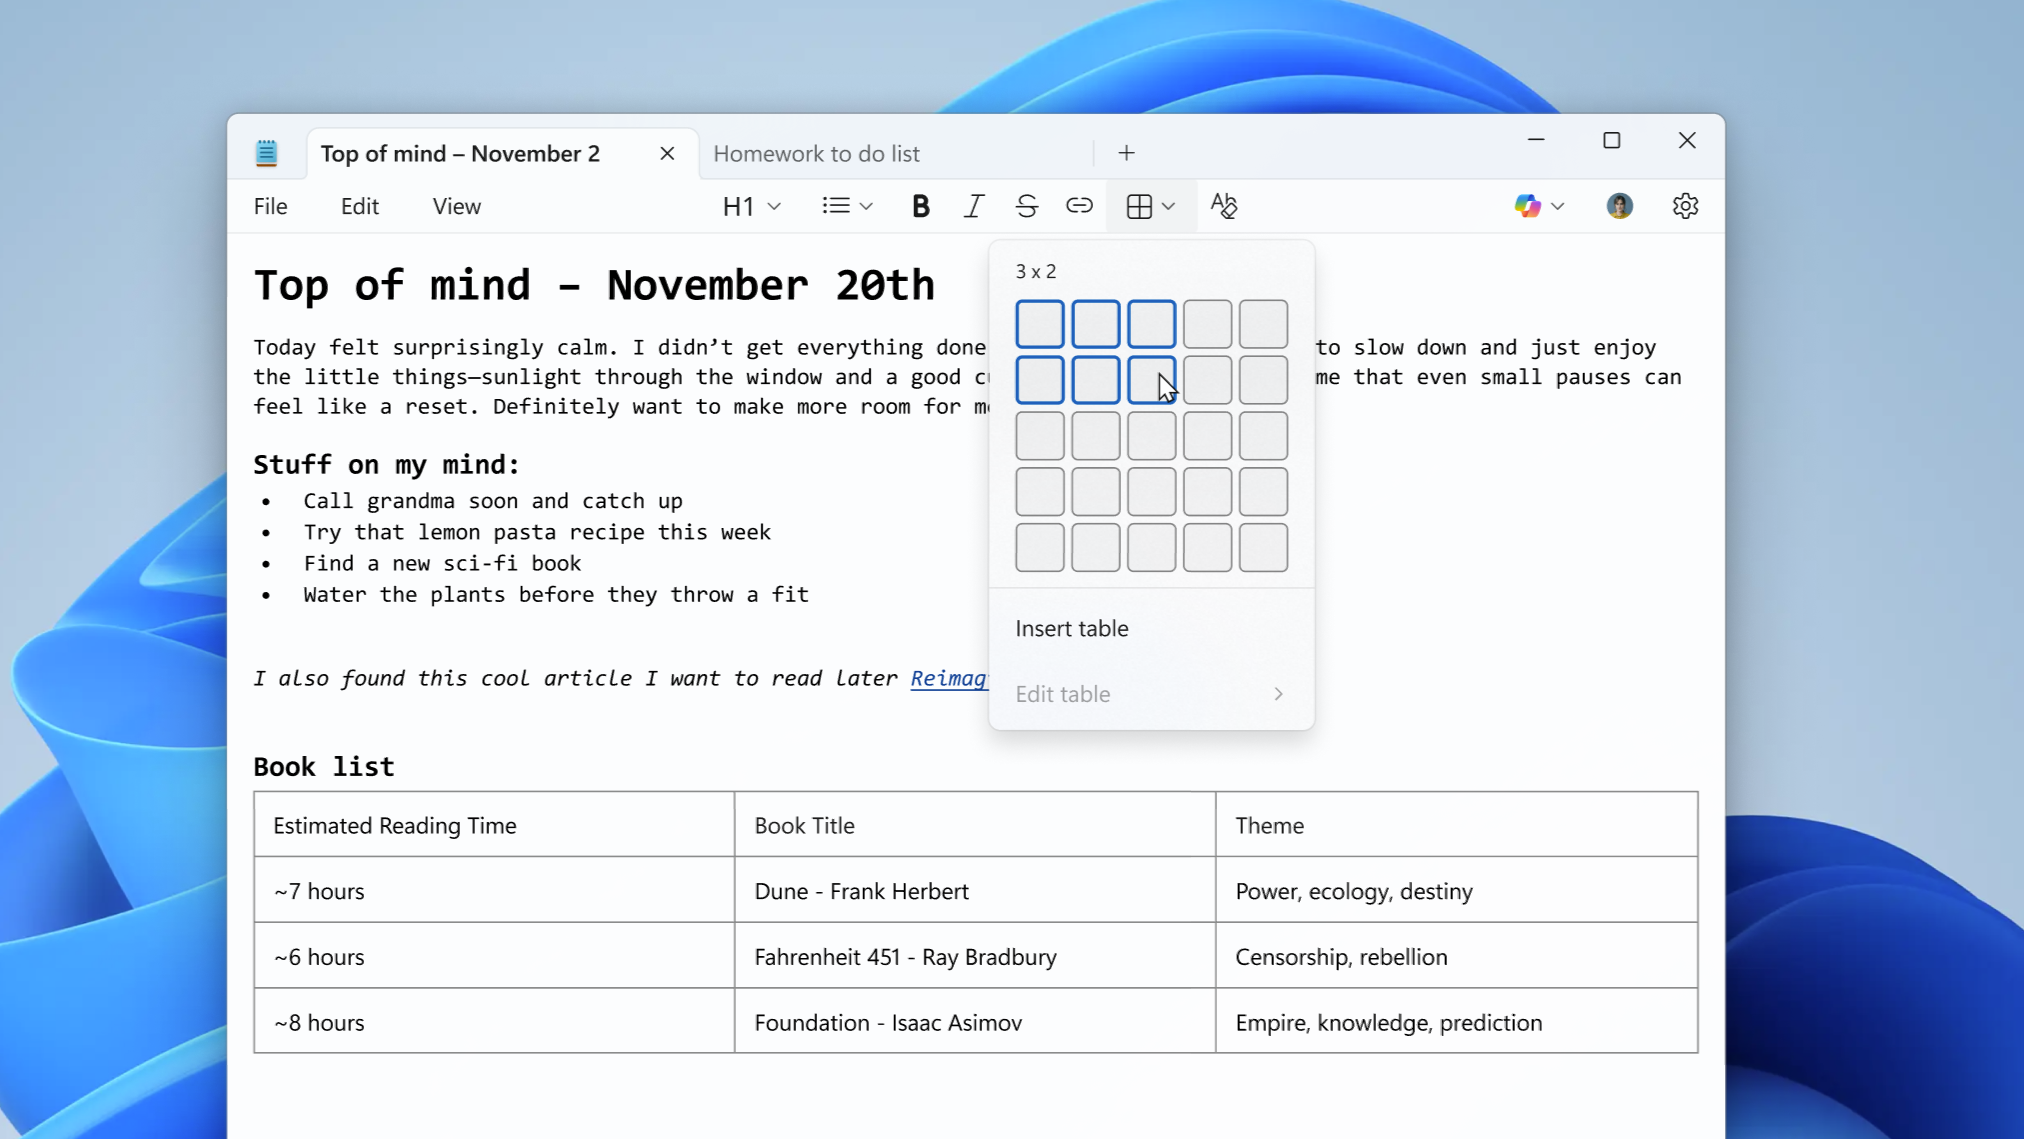Open the H1 heading style dropdown
The image size is (2024, 1139).
point(750,205)
